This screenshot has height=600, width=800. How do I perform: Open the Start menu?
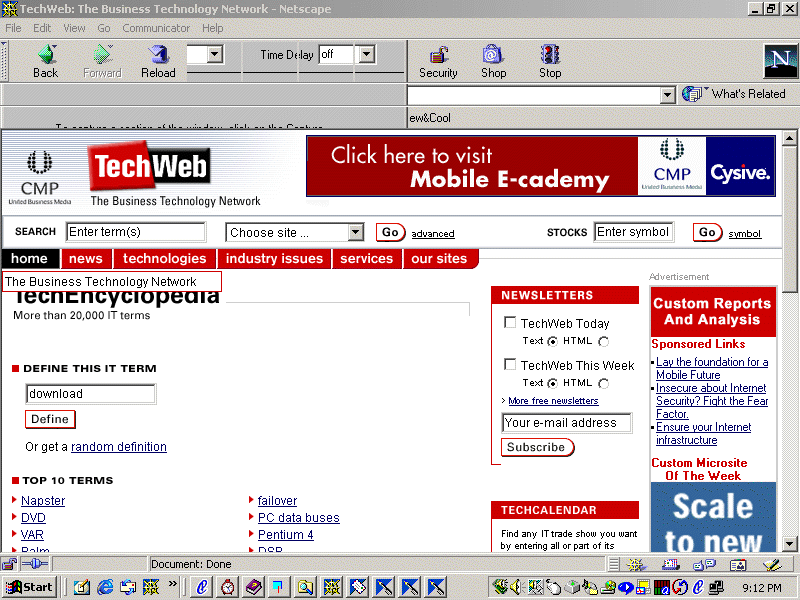pyautogui.click(x=29, y=587)
